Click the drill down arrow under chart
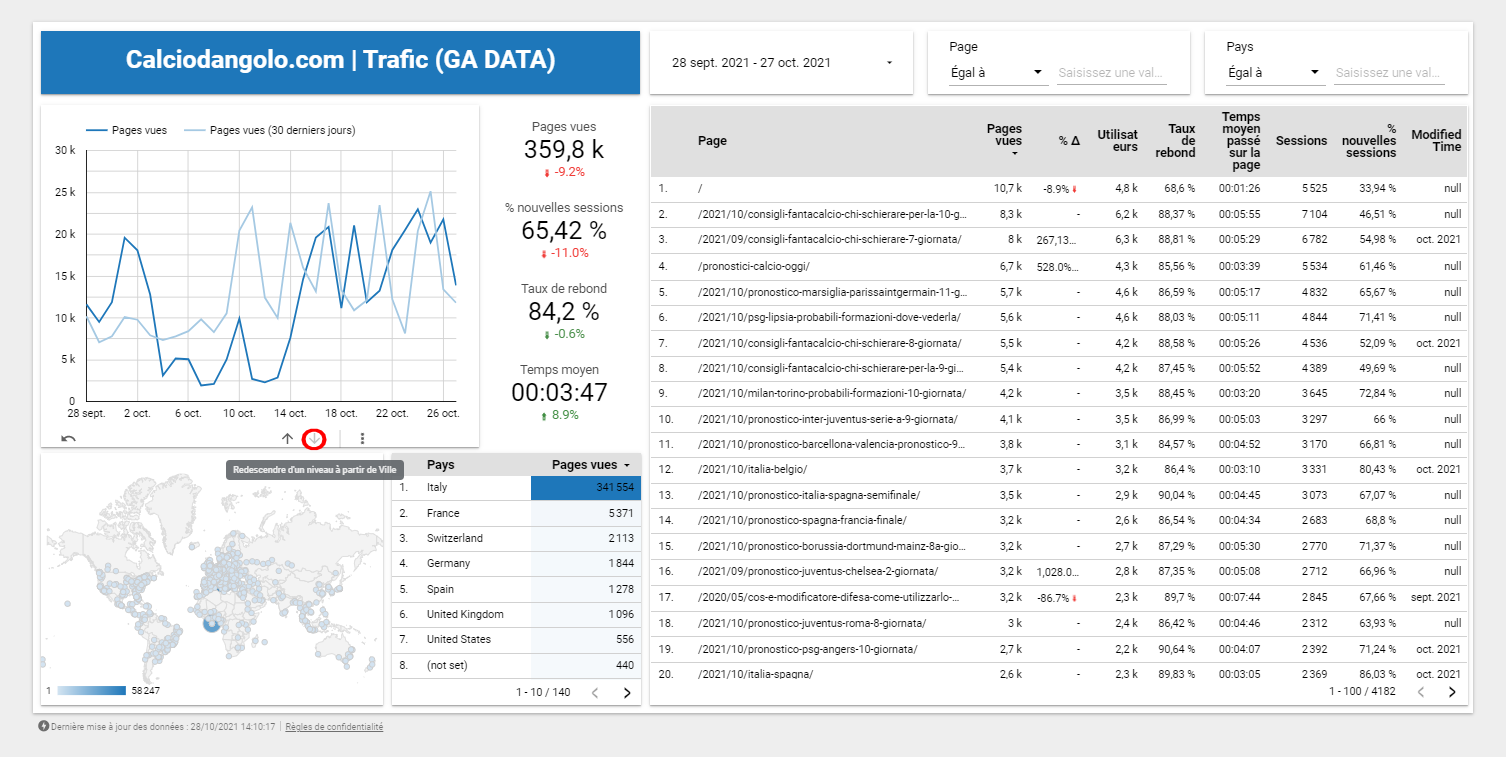Screen dimensions: 1506x757 pos(315,438)
